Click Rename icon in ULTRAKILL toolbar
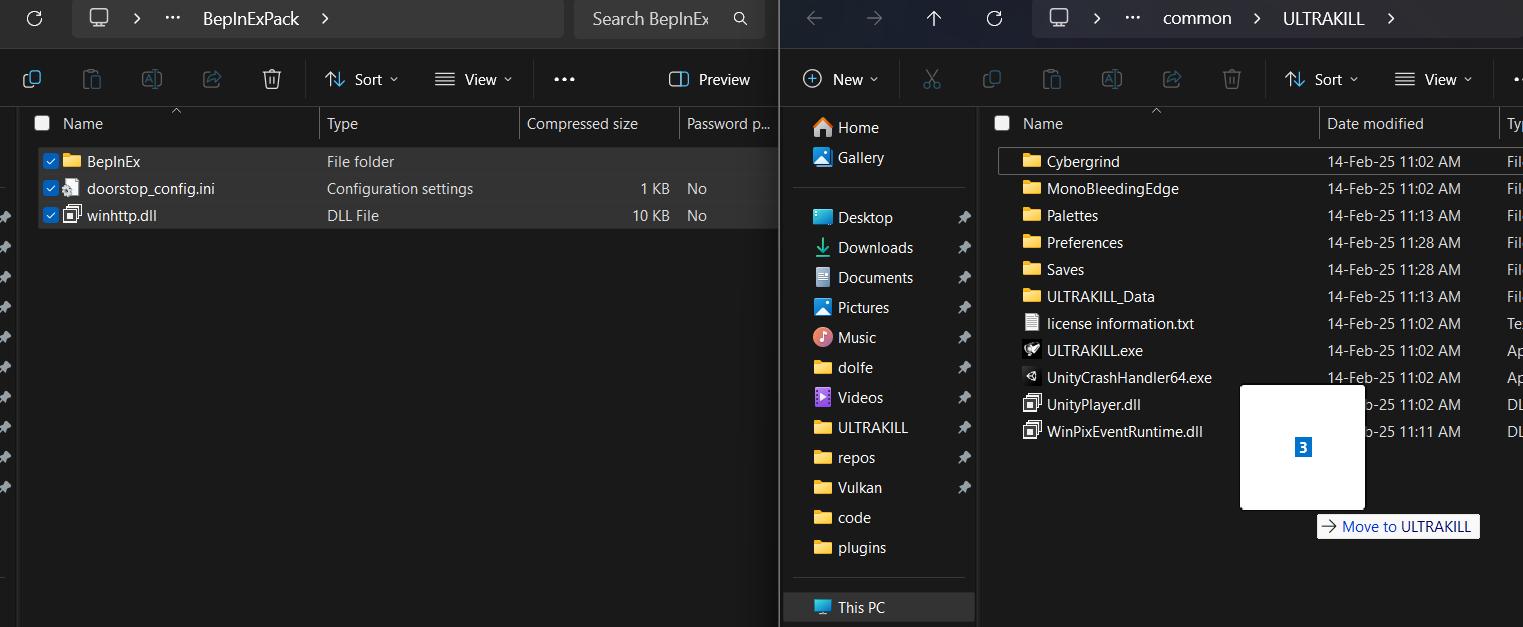Screen dimensions: 1523x627 click(x=1112, y=79)
